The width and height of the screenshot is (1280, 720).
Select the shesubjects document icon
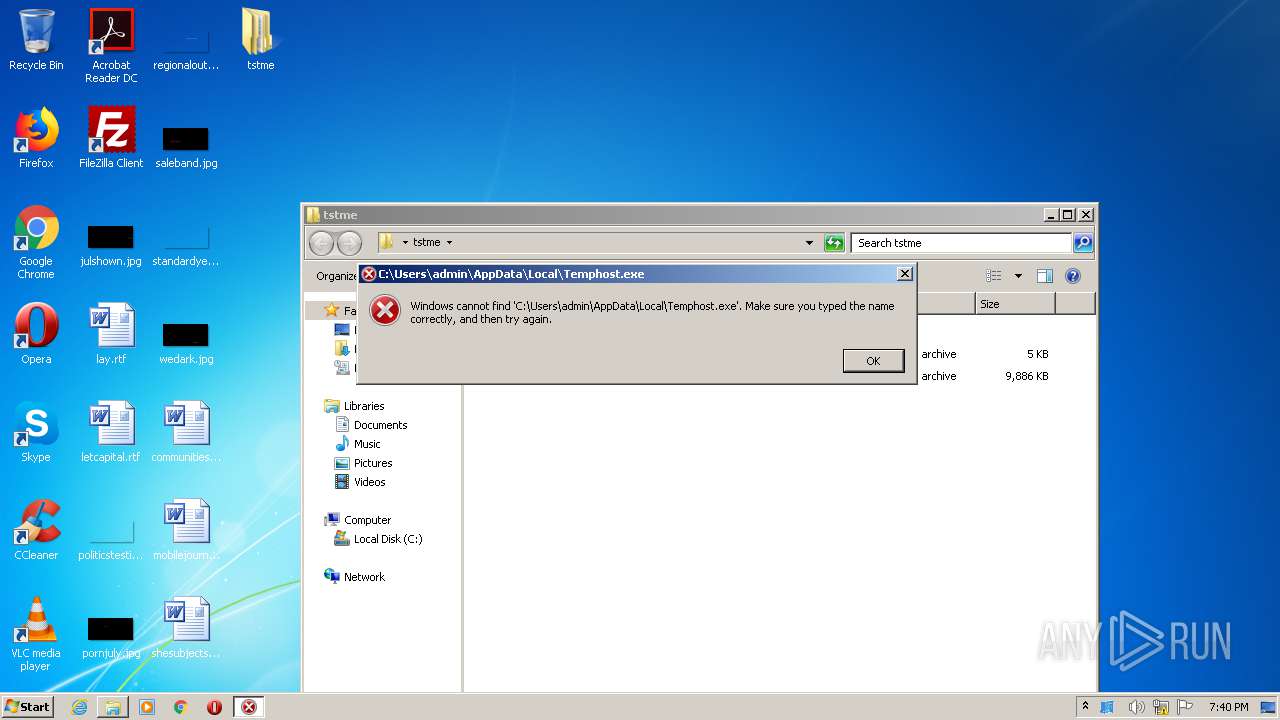click(x=186, y=628)
